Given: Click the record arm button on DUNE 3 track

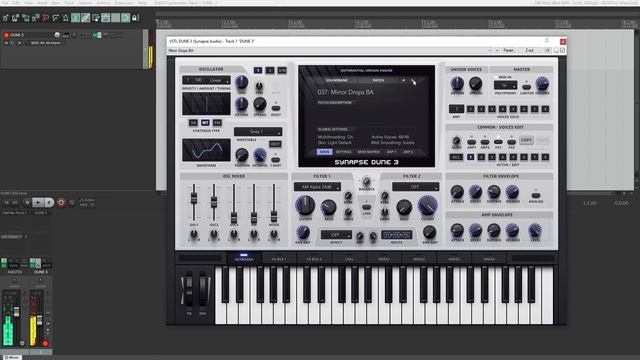Looking at the screenshot, I should [x=6, y=35].
